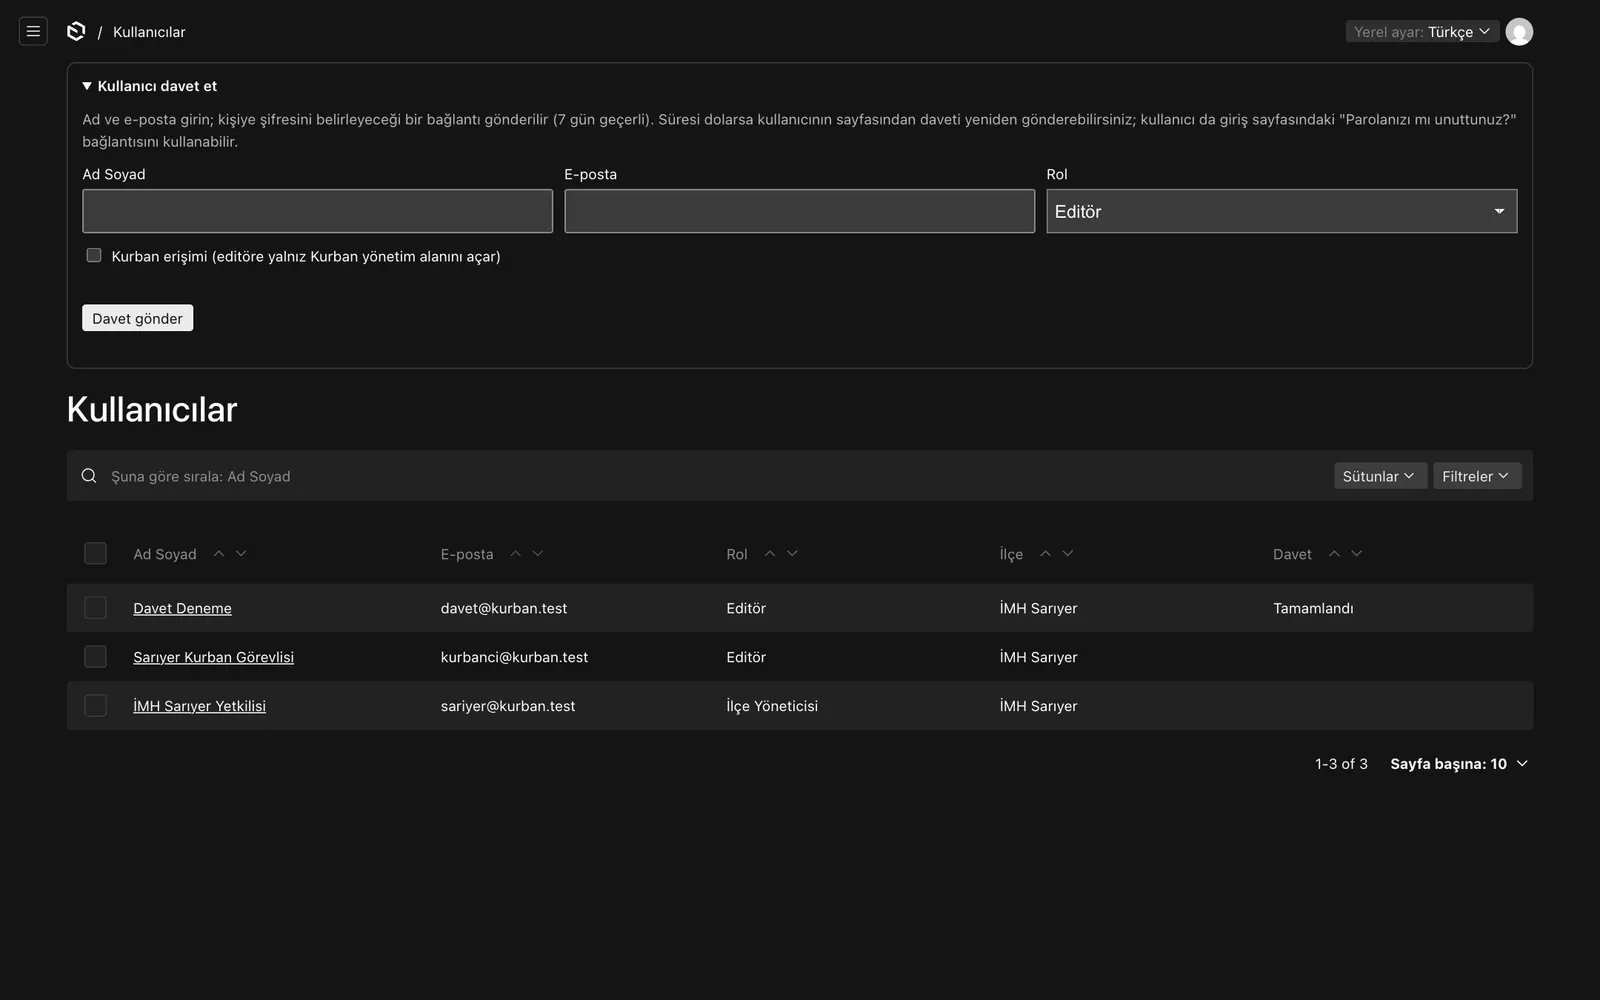Open the user avatar account menu
Image resolution: width=1600 pixels, height=1000 pixels.
[1519, 32]
